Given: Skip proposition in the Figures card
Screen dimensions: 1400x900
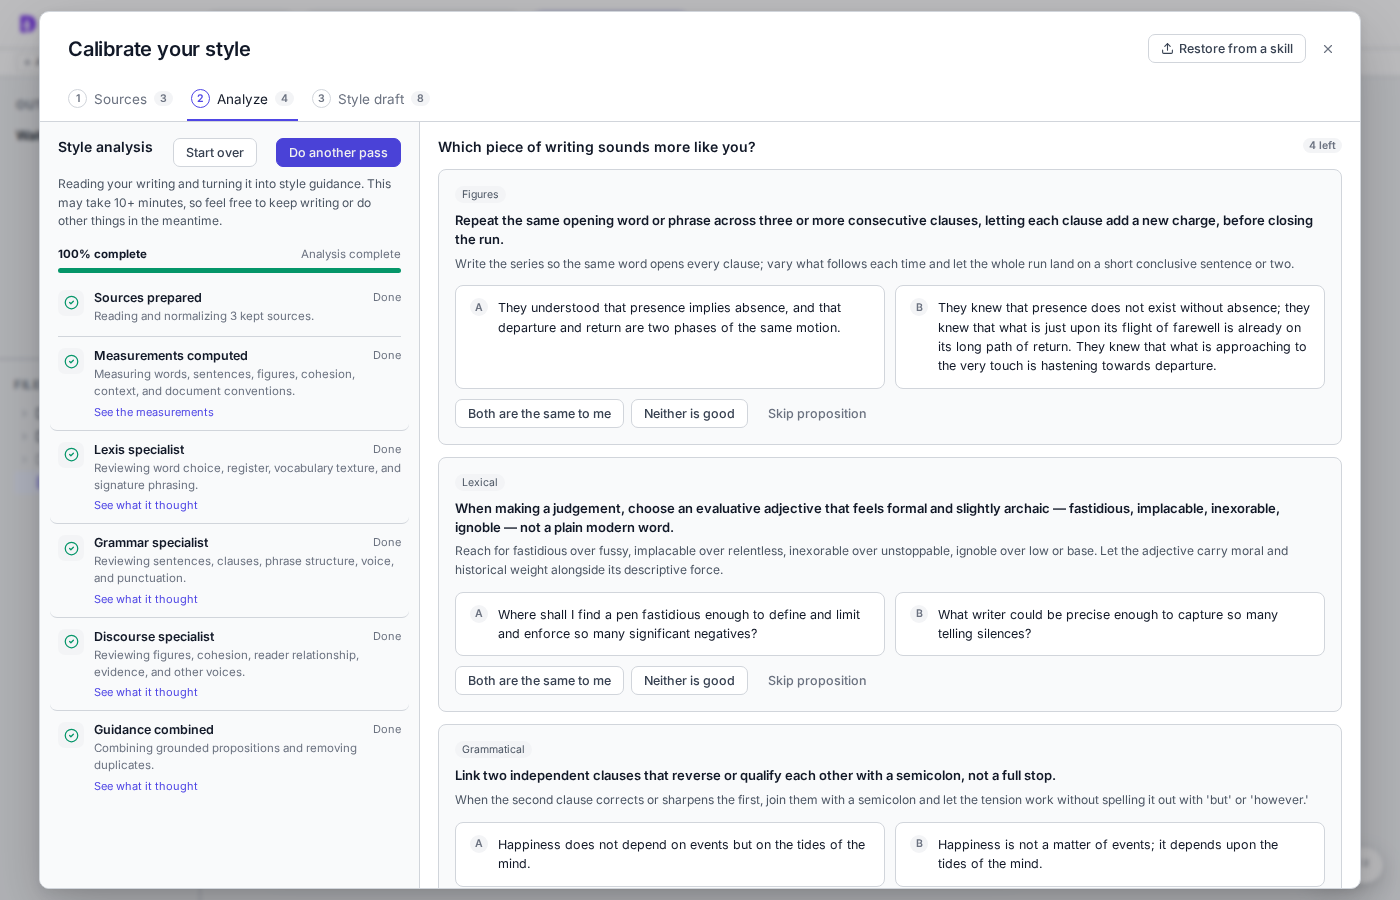Looking at the screenshot, I should 817,414.
